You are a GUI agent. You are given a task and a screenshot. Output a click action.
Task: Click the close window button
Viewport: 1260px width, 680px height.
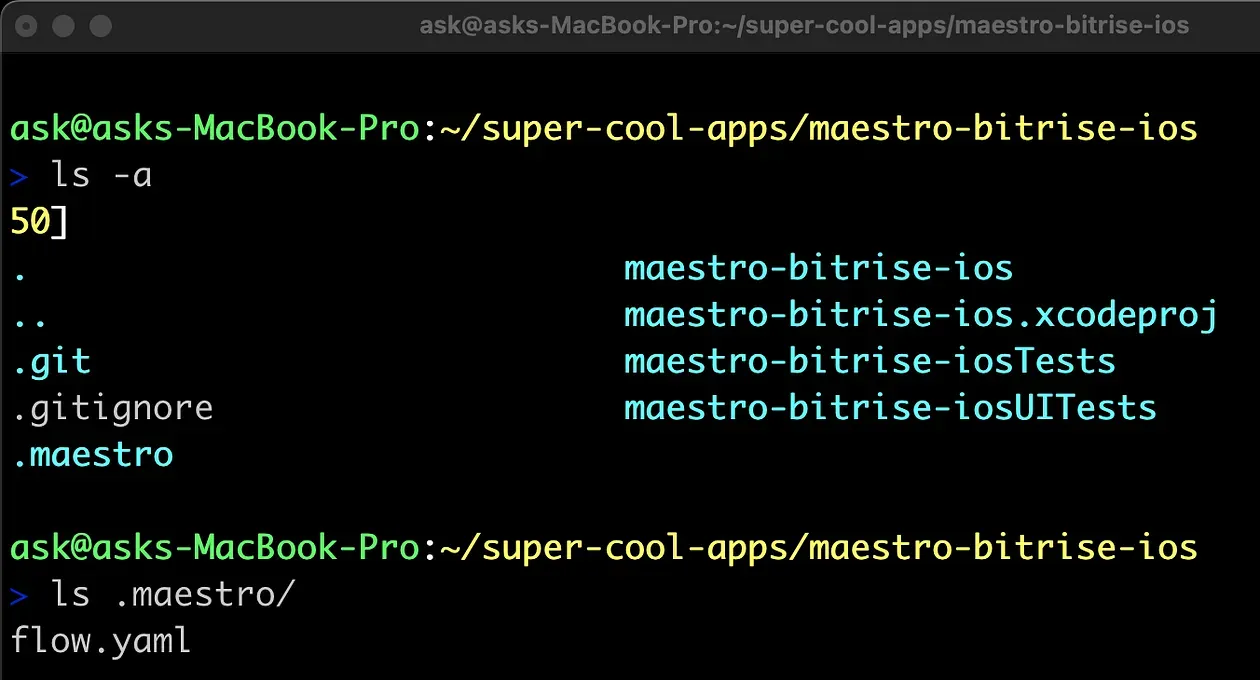pos(26,26)
